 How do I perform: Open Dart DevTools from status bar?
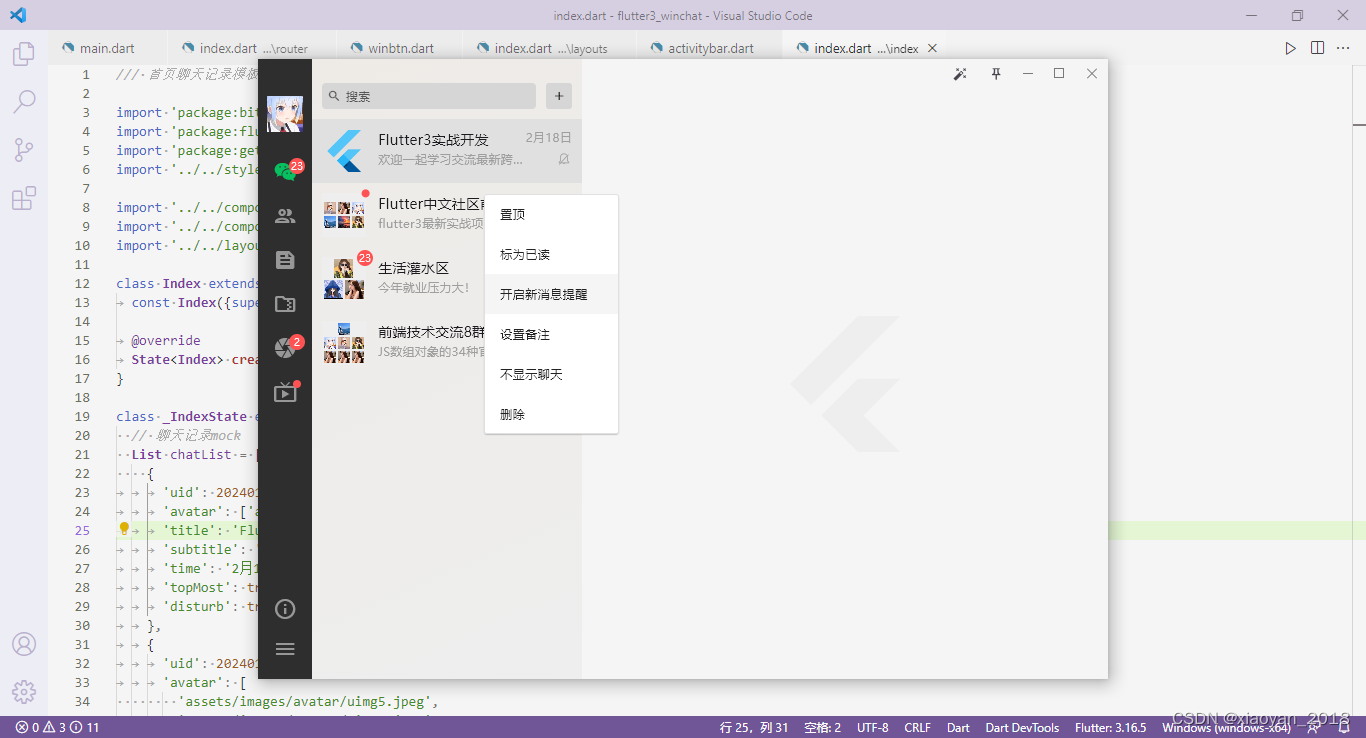coord(1022,727)
